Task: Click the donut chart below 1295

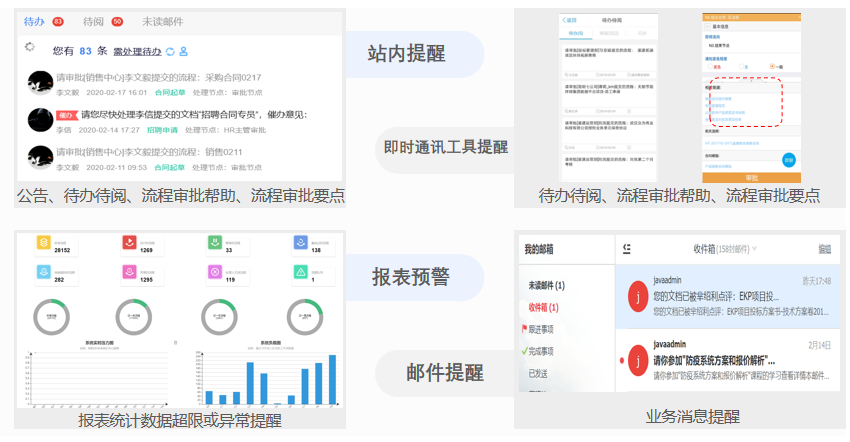Action: click(x=134, y=317)
